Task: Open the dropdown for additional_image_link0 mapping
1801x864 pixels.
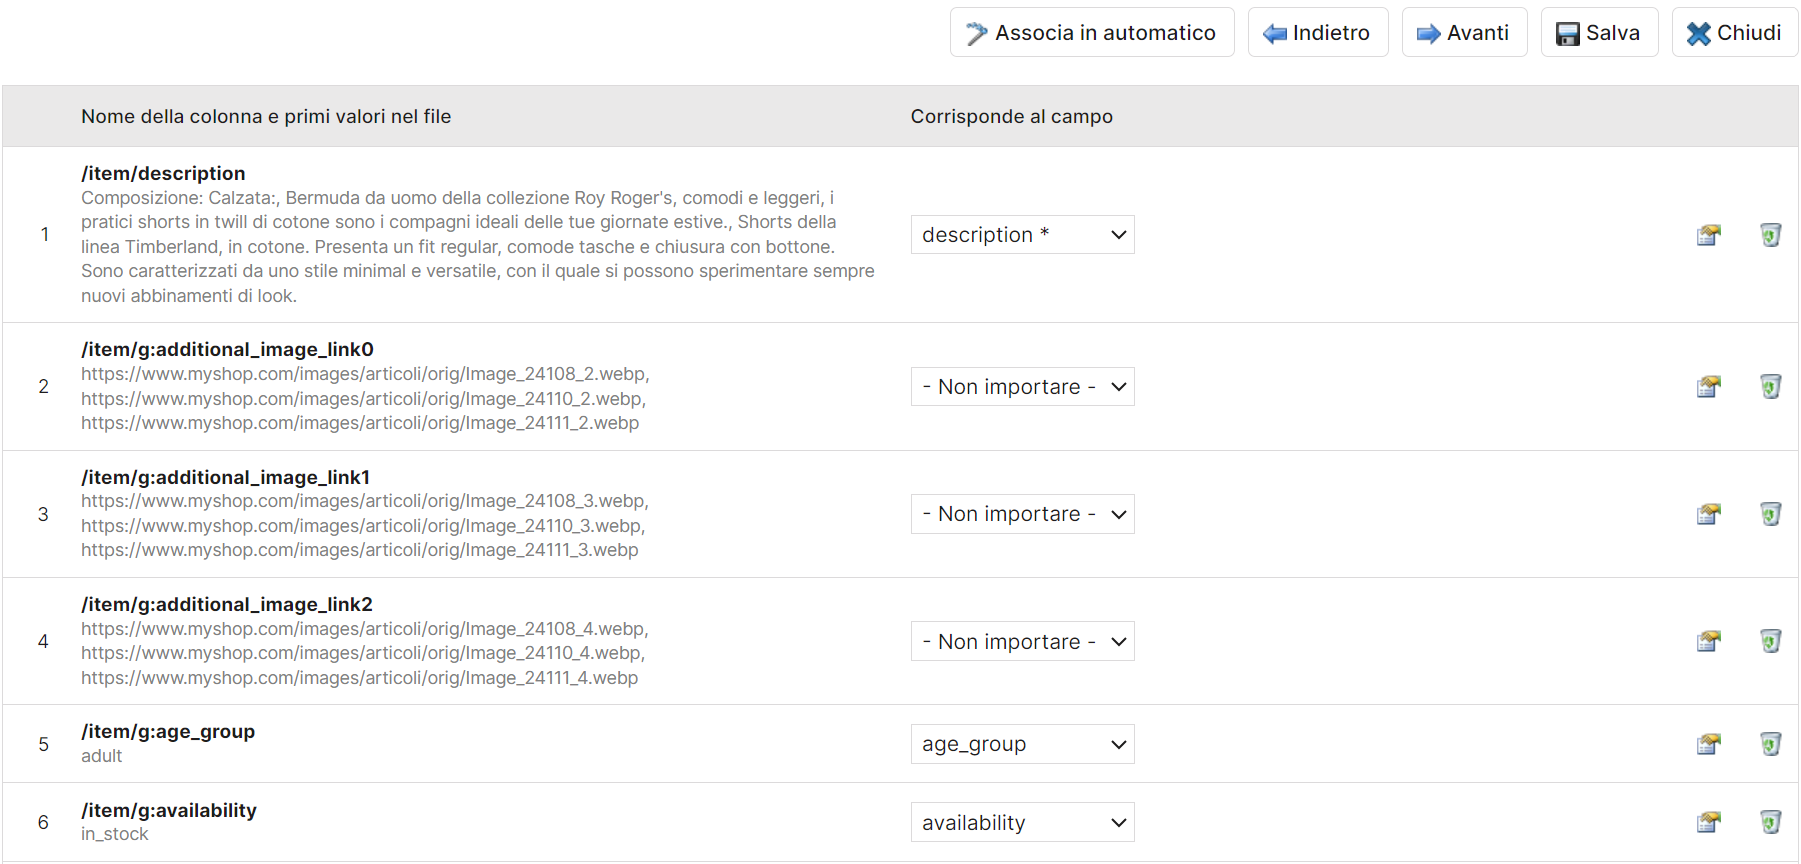Action: [x=1022, y=387]
